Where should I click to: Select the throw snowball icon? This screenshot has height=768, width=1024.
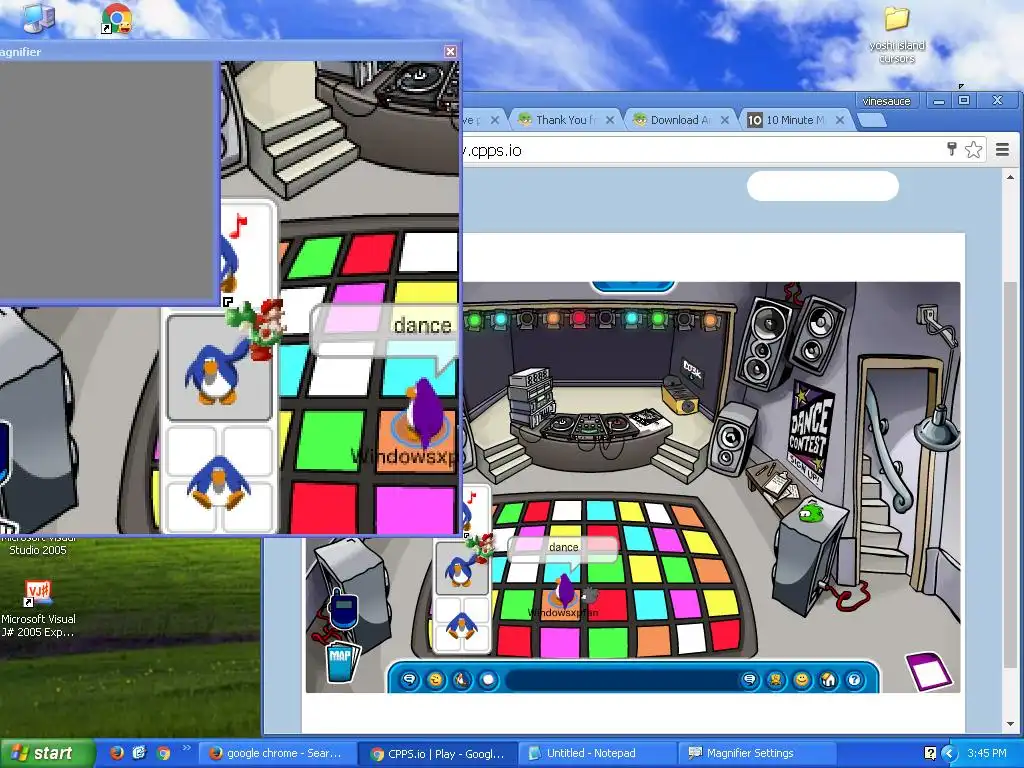(x=488, y=680)
